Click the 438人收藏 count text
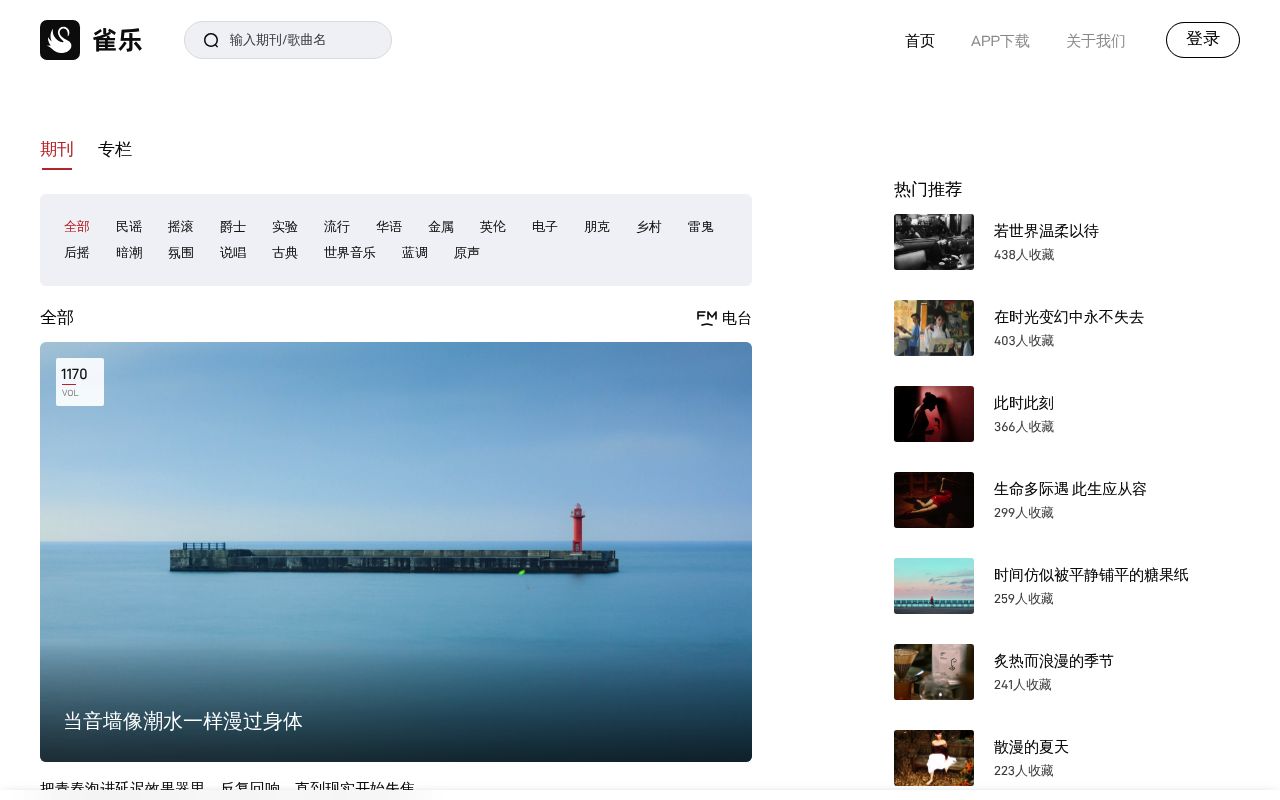 tap(1024, 255)
